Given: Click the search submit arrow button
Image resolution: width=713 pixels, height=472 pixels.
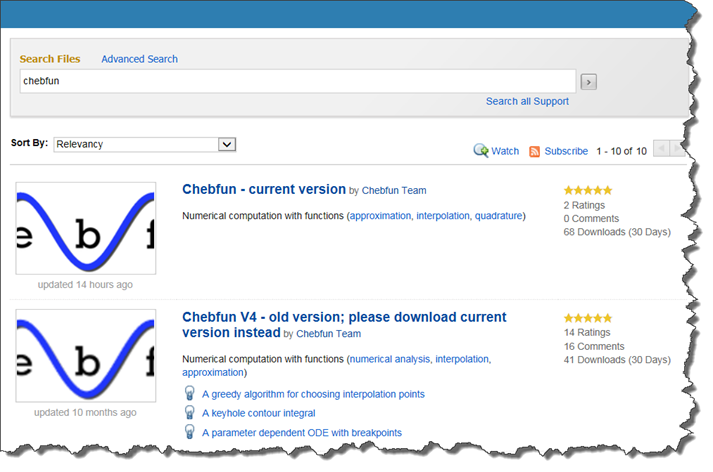Looking at the screenshot, I should [x=588, y=81].
